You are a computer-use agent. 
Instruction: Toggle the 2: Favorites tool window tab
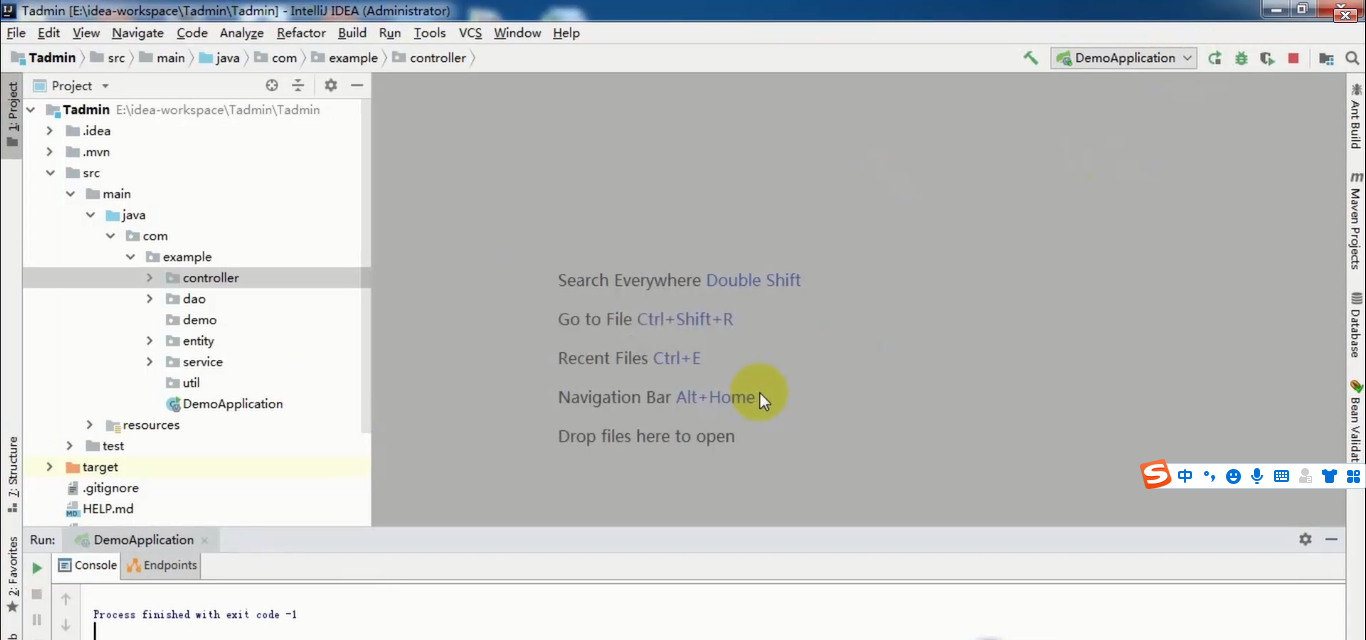pyautogui.click(x=12, y=573)
